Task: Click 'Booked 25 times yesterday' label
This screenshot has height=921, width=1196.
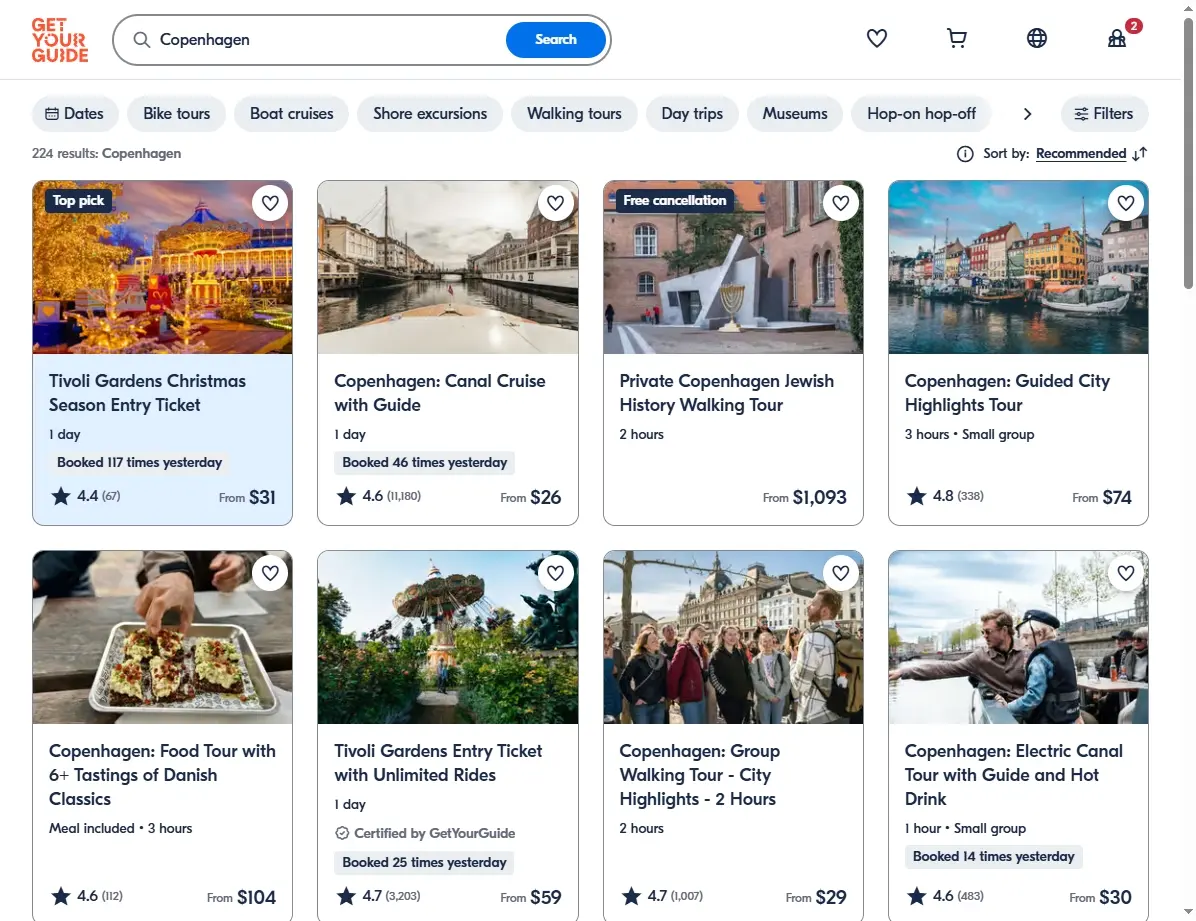Action: pyautogui.click(x=424, y=862)
